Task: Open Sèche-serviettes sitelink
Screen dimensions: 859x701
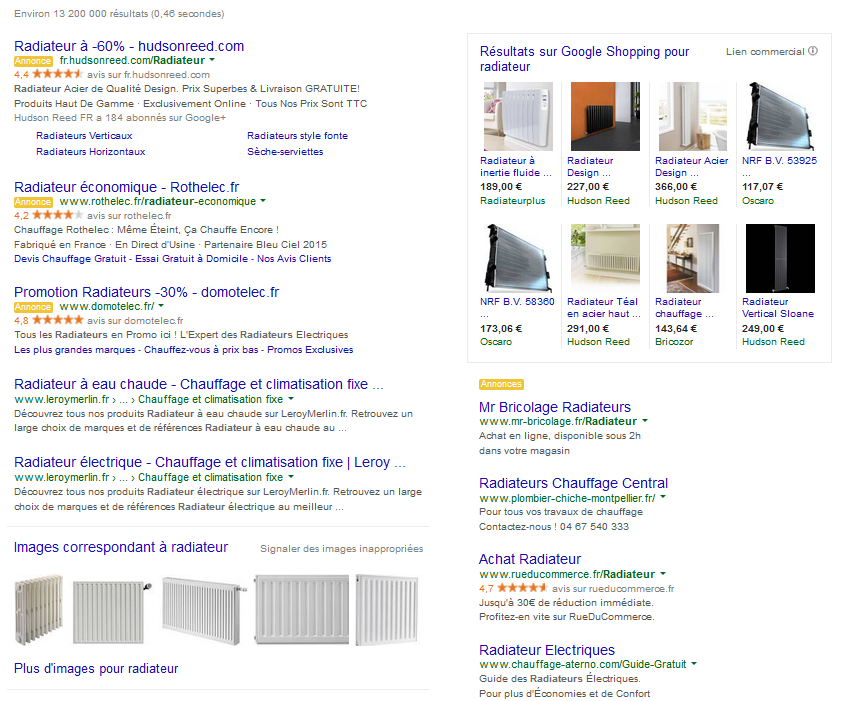Action: point(285,152)
